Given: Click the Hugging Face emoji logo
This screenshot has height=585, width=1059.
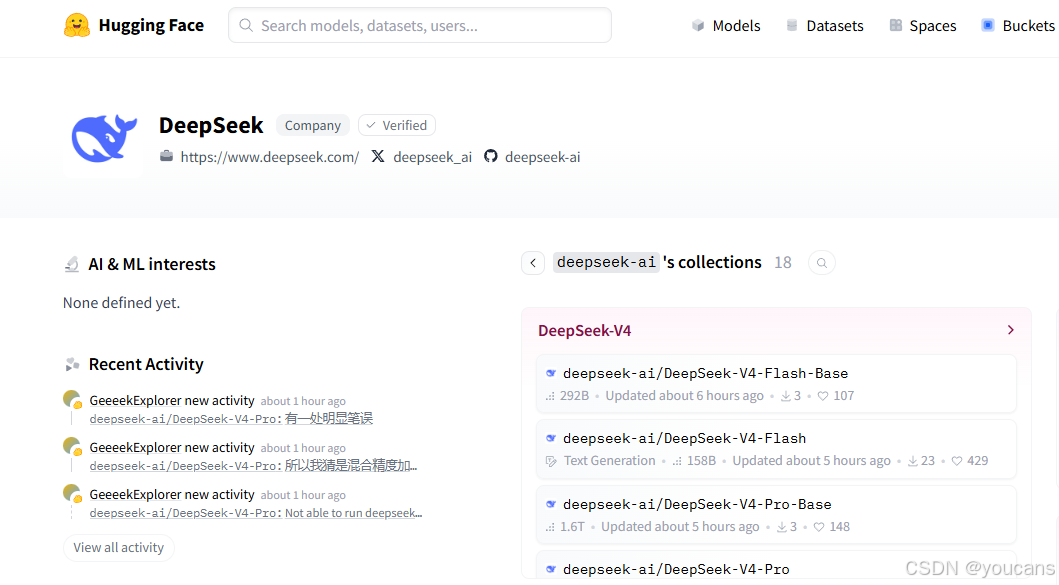Looking at the screenshot, I should [x=76, y=26].
